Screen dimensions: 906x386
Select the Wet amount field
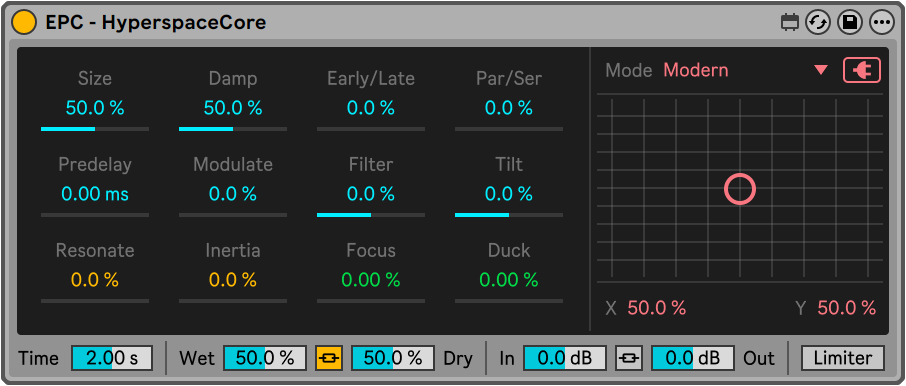coord(265,358)
